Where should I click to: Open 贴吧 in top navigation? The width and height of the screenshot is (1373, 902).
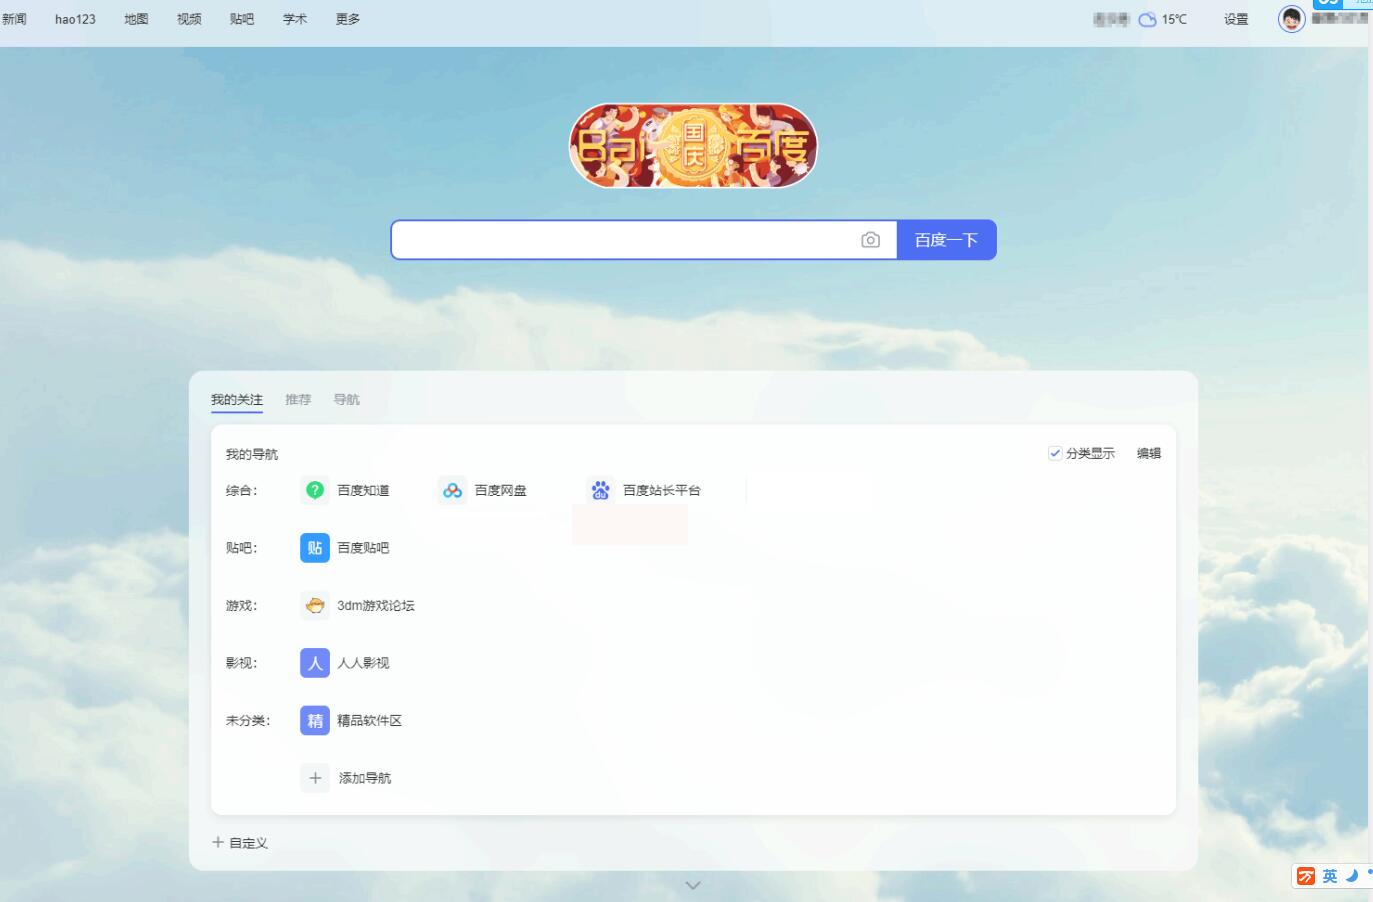tap(242, 19)
